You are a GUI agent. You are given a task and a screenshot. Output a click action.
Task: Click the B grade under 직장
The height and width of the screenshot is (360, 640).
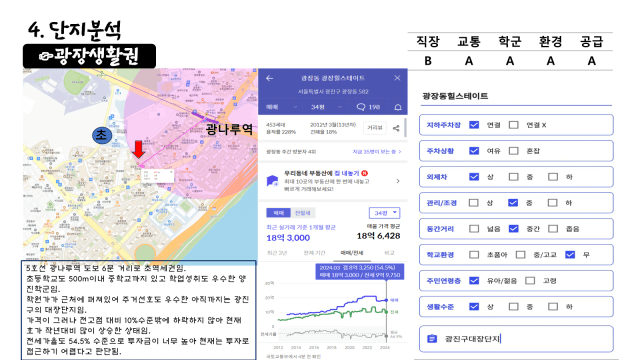coord(428,61)
